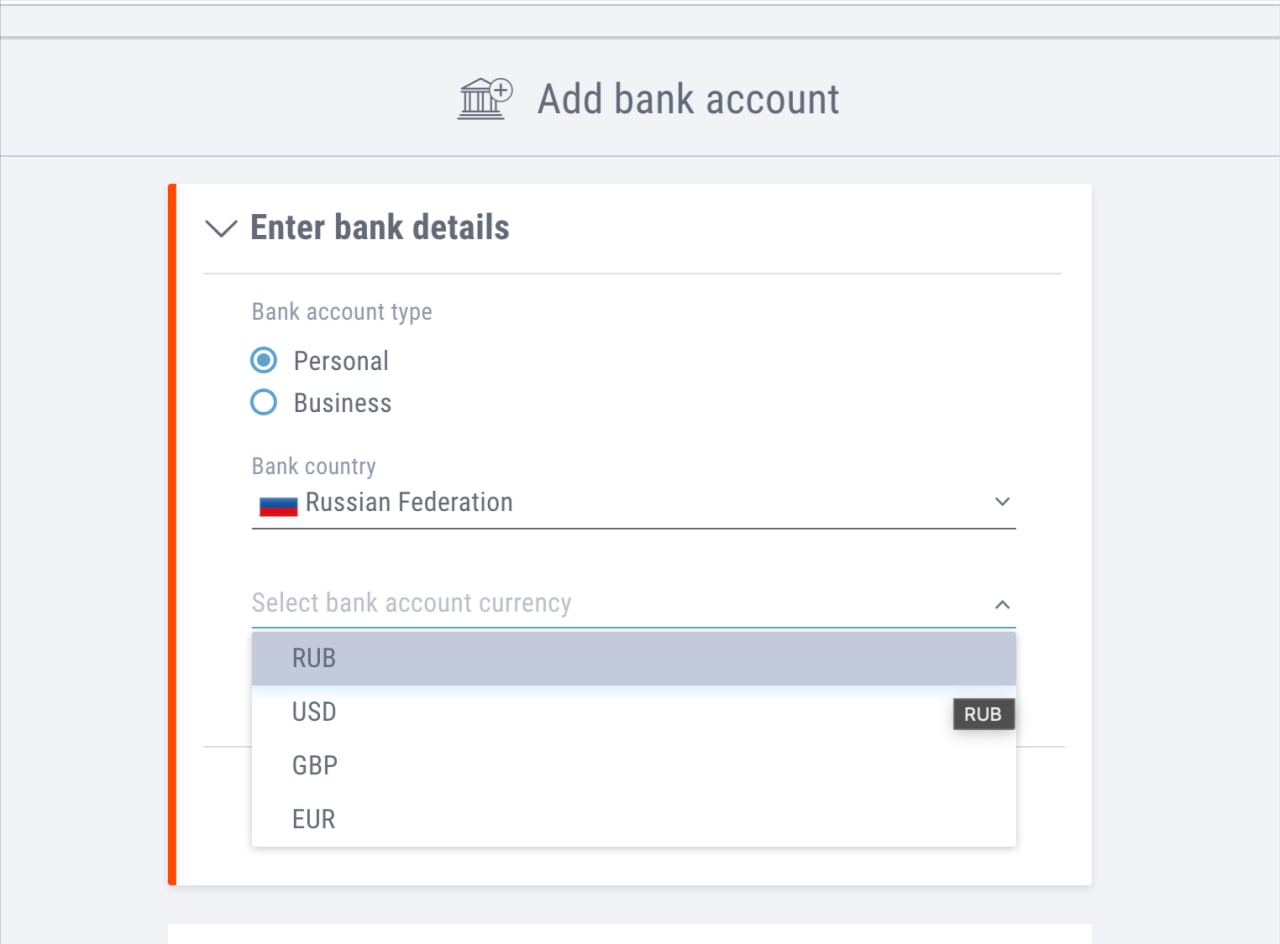Click the Russian flag icon
The height and width of the screenshot is (944, 1280).
[278, 505]
